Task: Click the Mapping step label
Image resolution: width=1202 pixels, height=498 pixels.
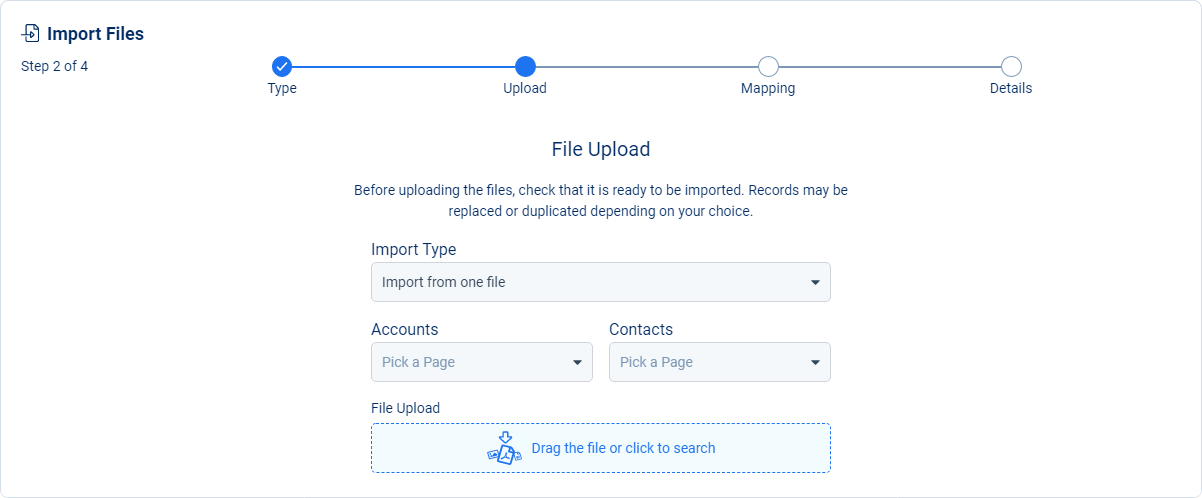Action: coord(768,88)
